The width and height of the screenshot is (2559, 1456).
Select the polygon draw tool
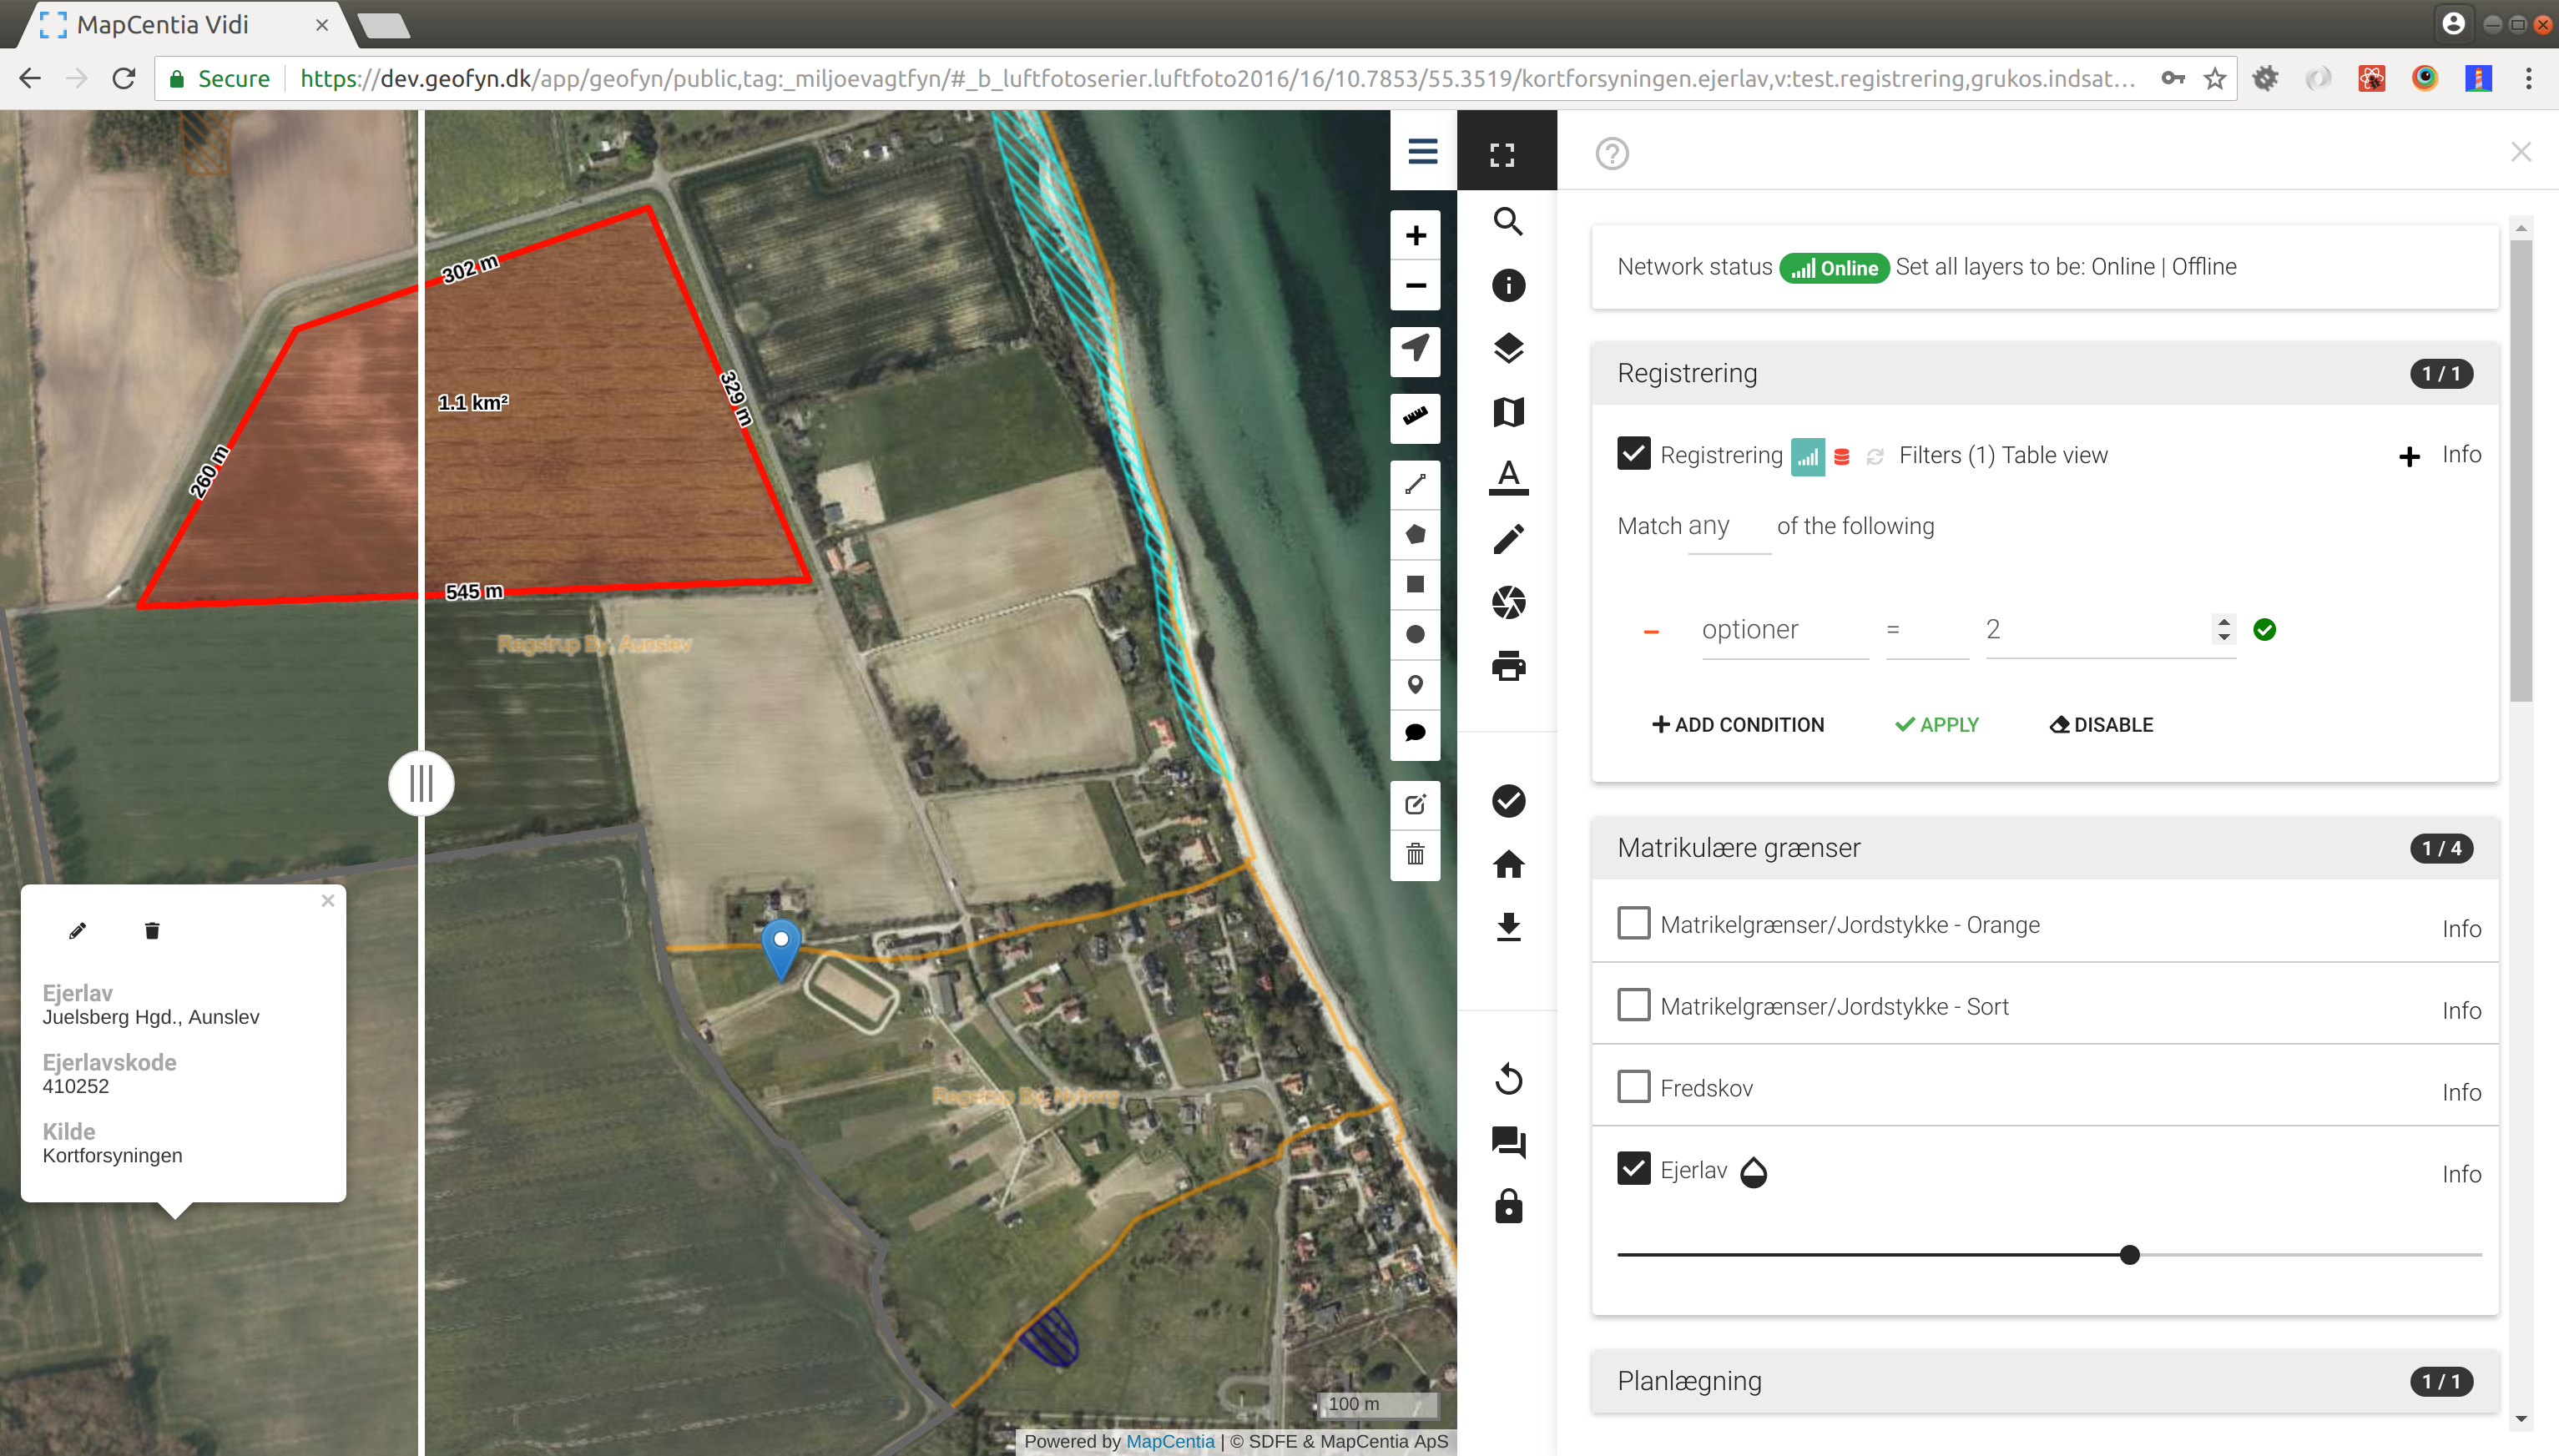point(1415,534)
